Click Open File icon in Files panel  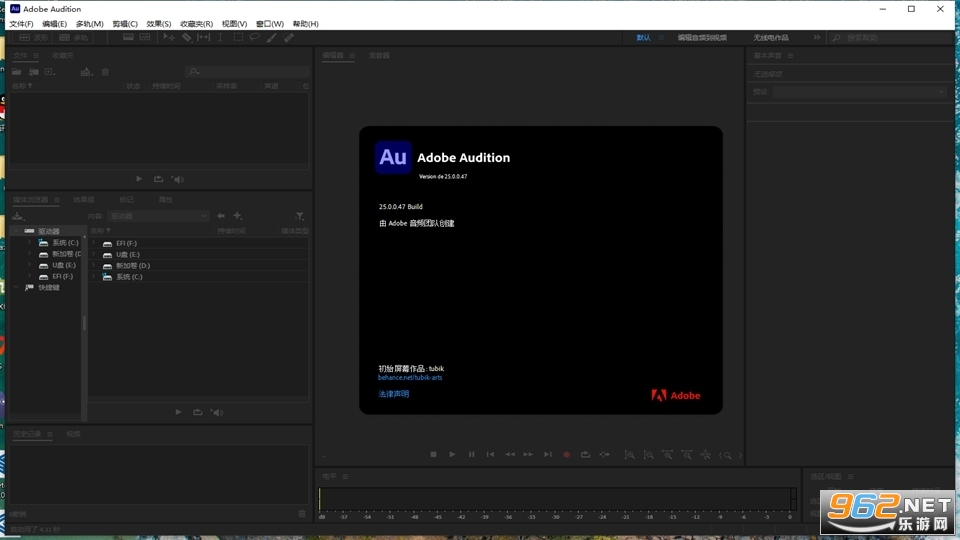coord(17,72)
